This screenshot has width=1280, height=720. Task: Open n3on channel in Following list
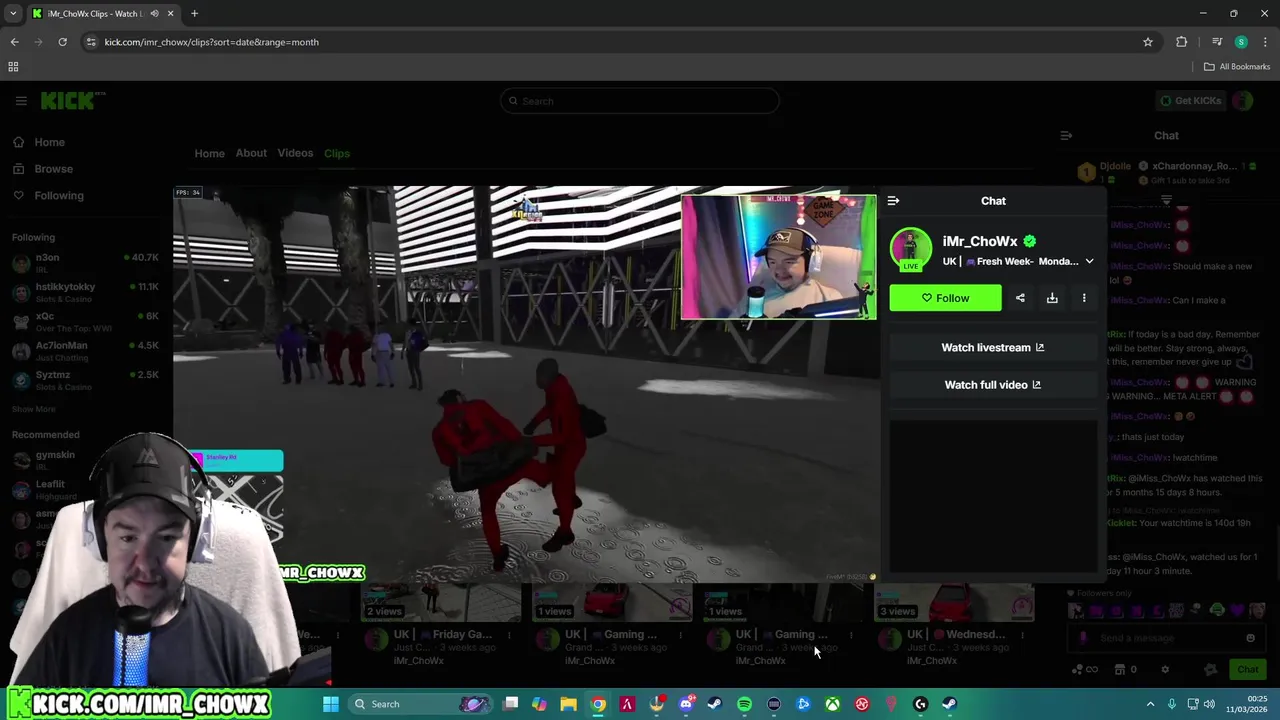point(85,263)
